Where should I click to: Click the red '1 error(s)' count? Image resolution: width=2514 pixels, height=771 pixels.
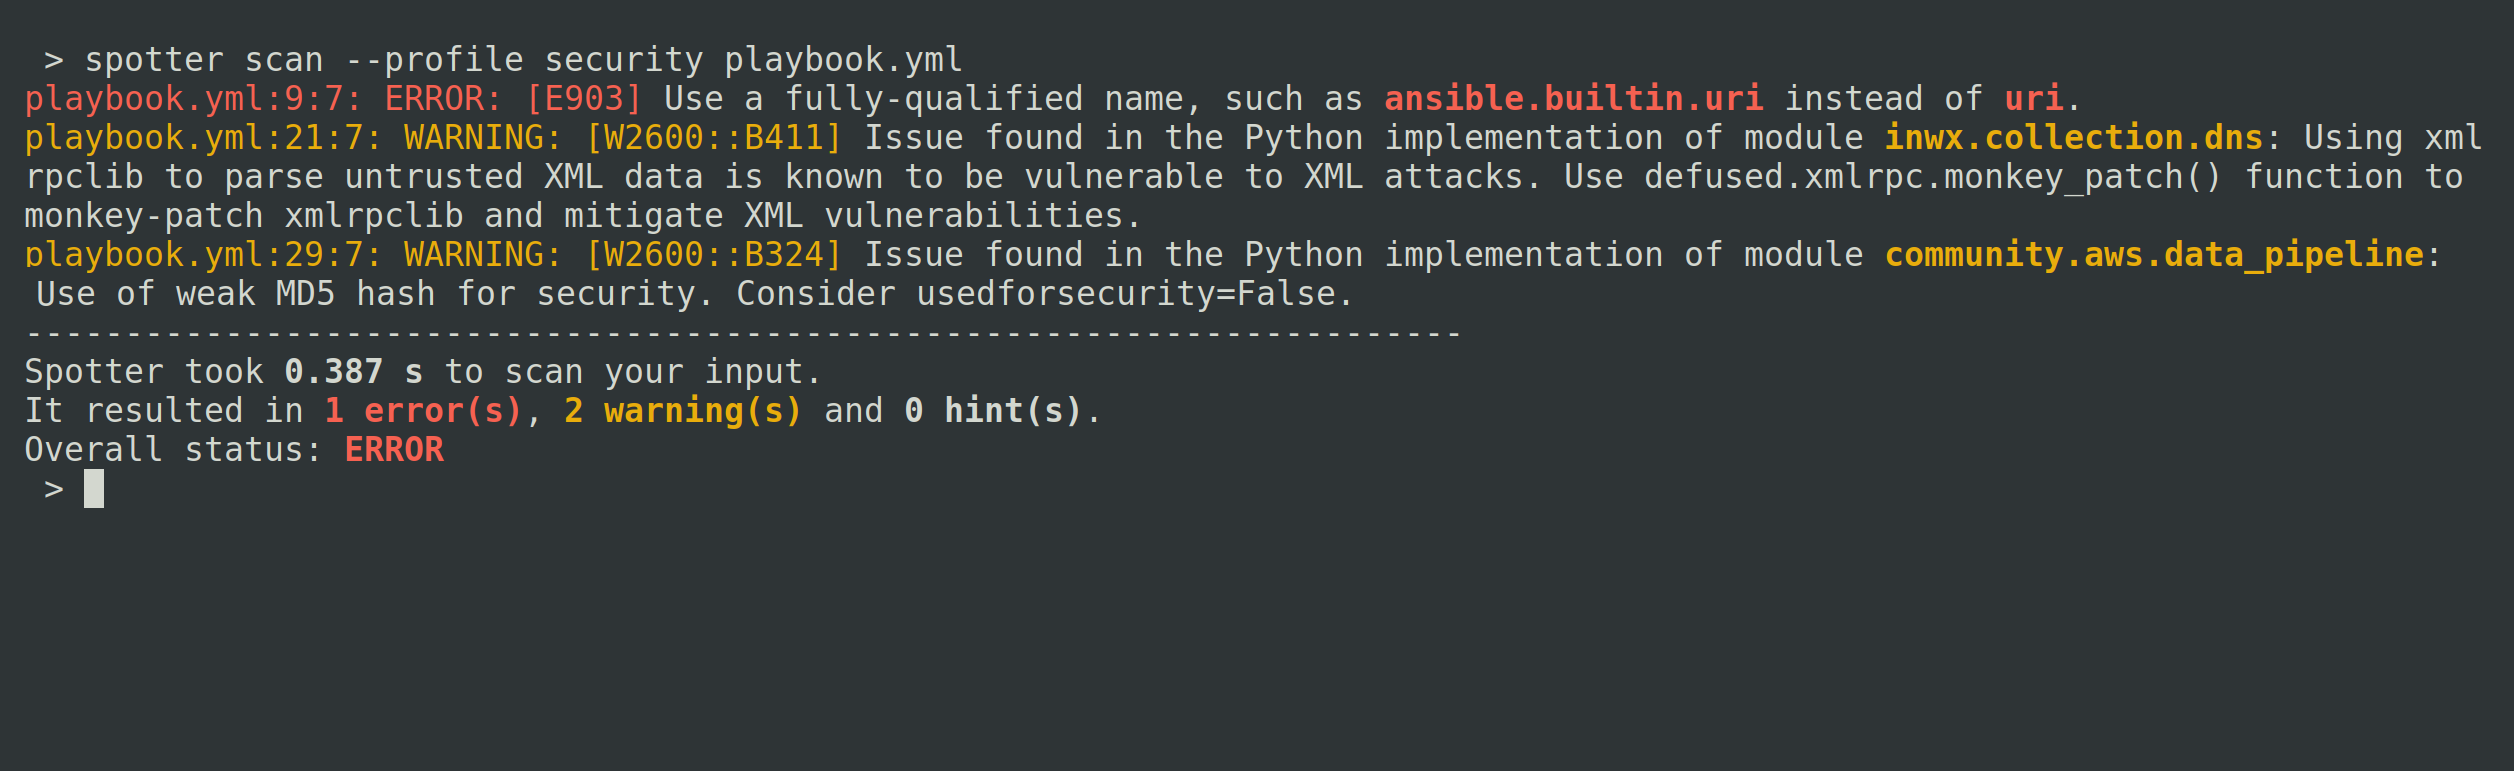(423, 411)
